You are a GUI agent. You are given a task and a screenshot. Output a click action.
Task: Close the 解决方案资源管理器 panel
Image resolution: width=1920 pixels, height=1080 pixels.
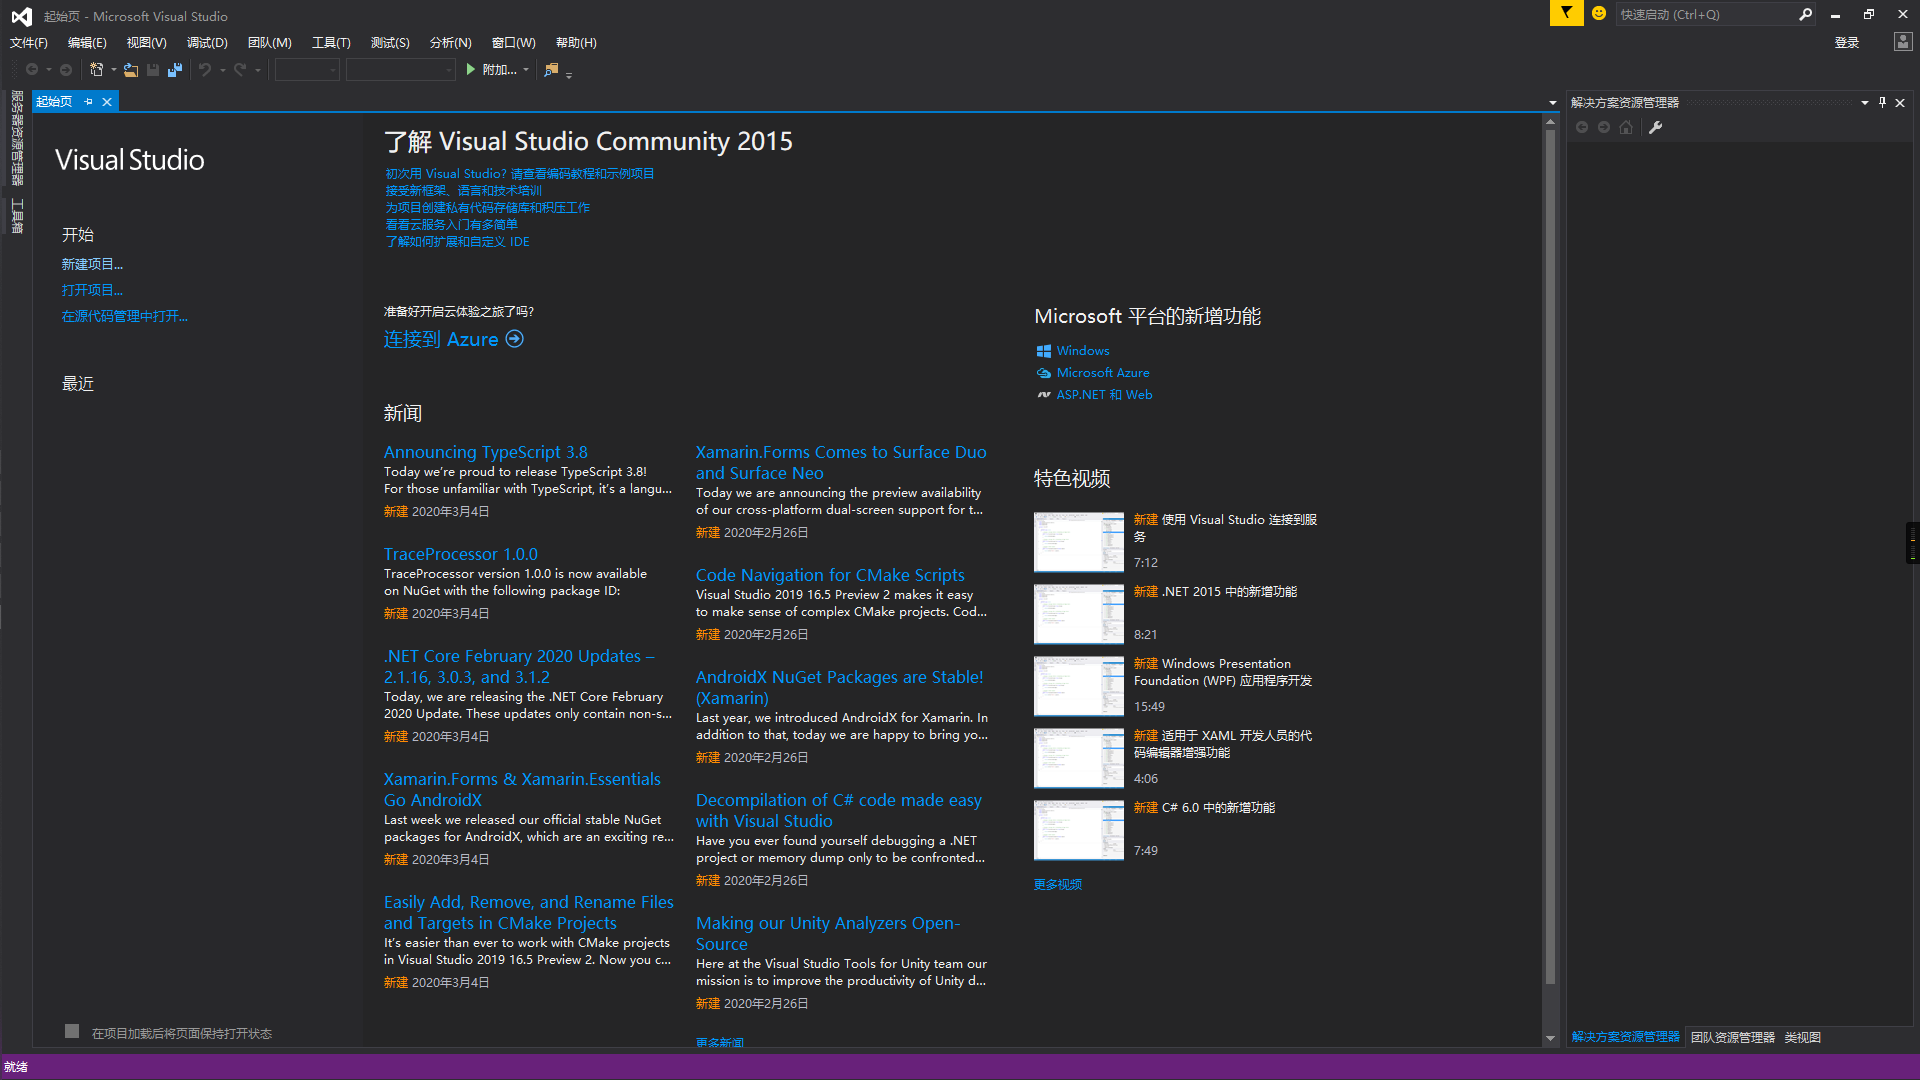click(x=1900, y=102)
